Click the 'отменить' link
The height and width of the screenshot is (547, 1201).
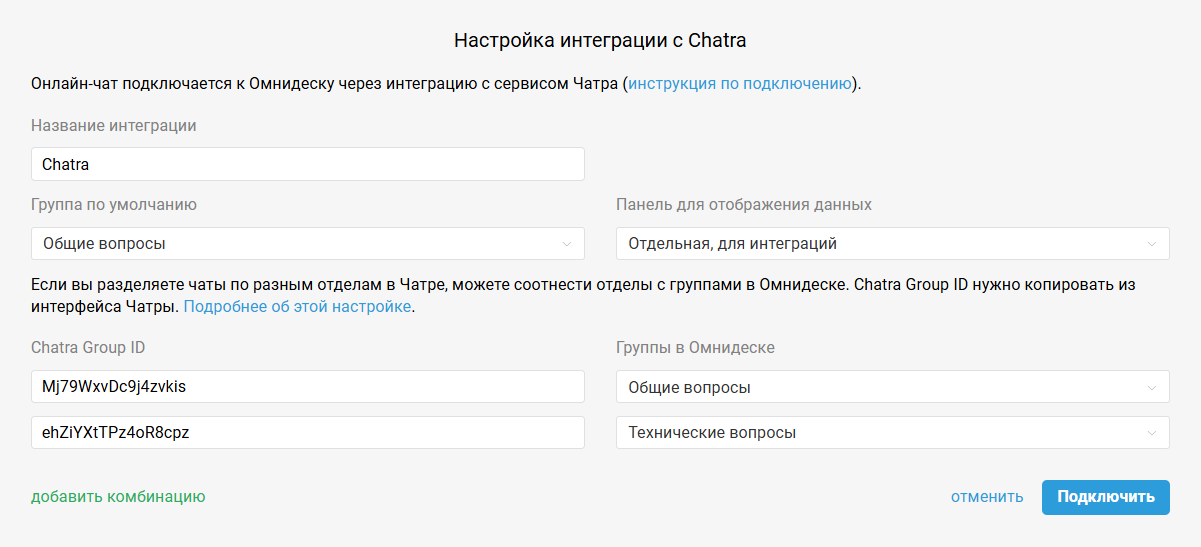click(987, 497)
